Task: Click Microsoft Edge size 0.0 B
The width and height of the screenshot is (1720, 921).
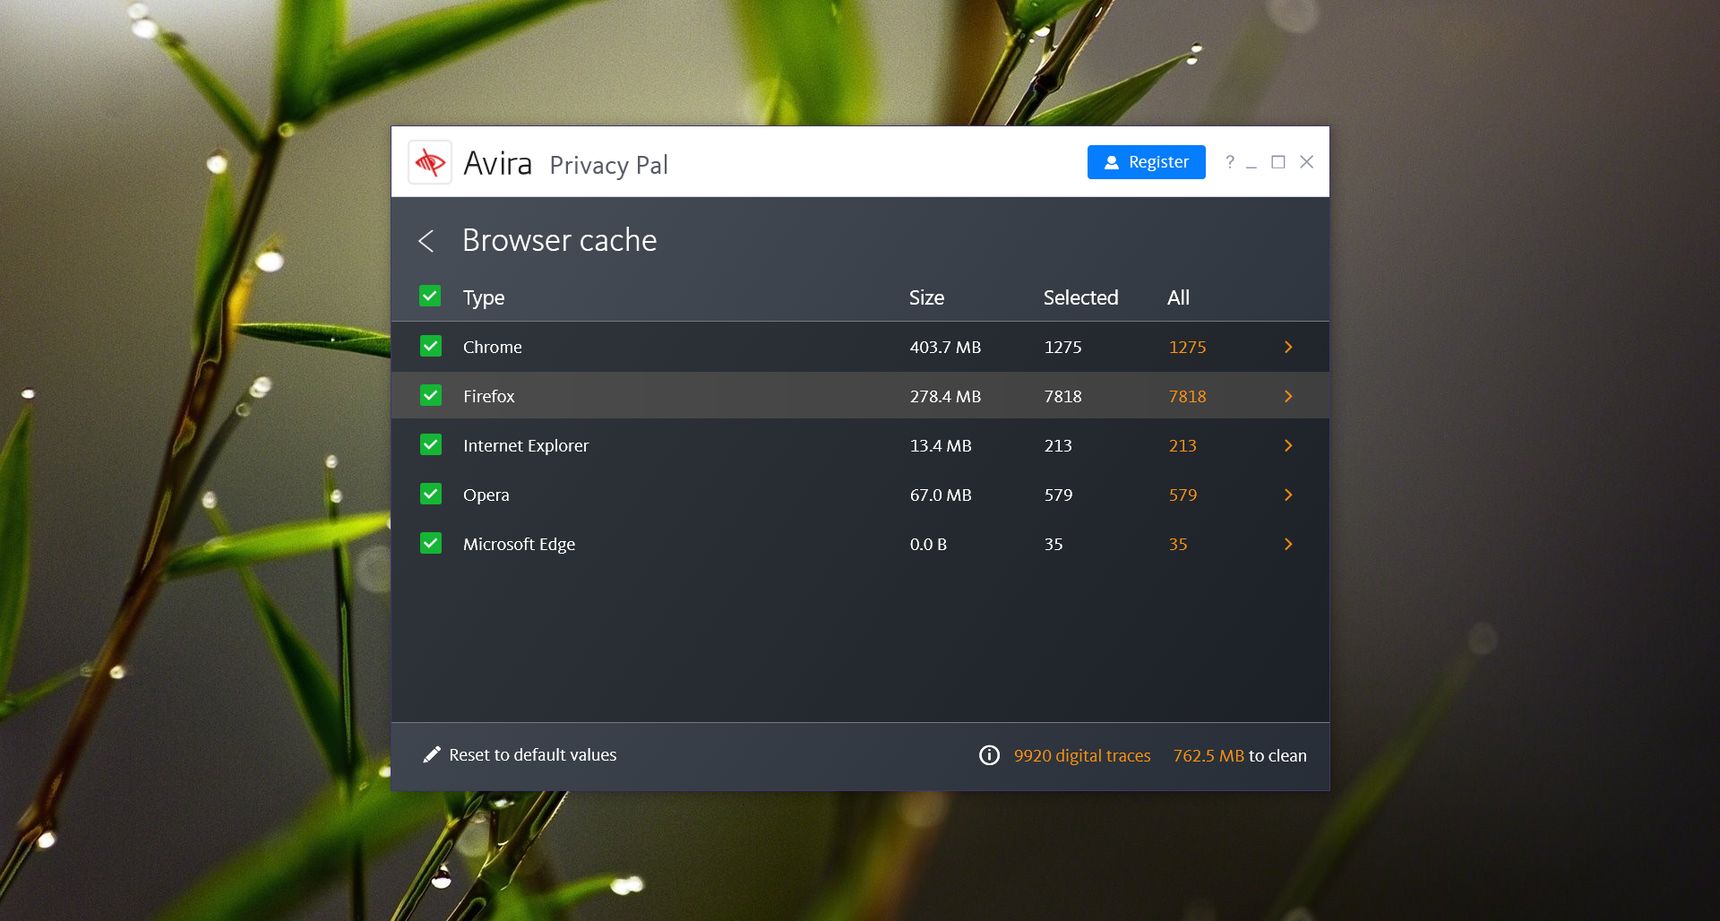Action: coord(928,544)
